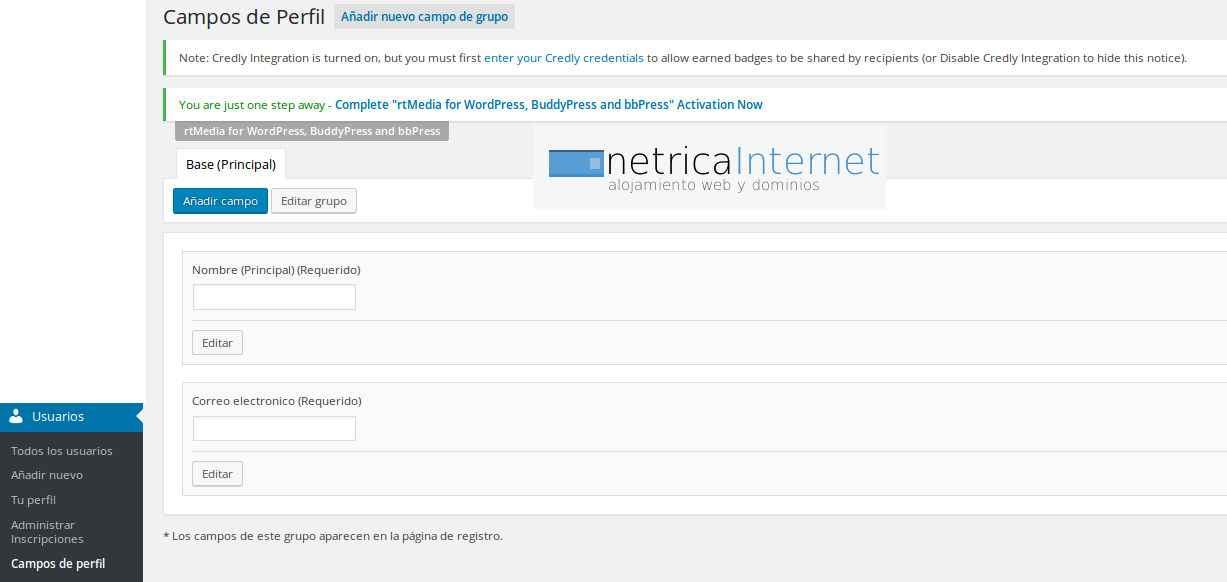Focus the Nombre (Principal) text input
Image resolution: width=1227 pixels, height=582 pixels.
coord(274,297)
